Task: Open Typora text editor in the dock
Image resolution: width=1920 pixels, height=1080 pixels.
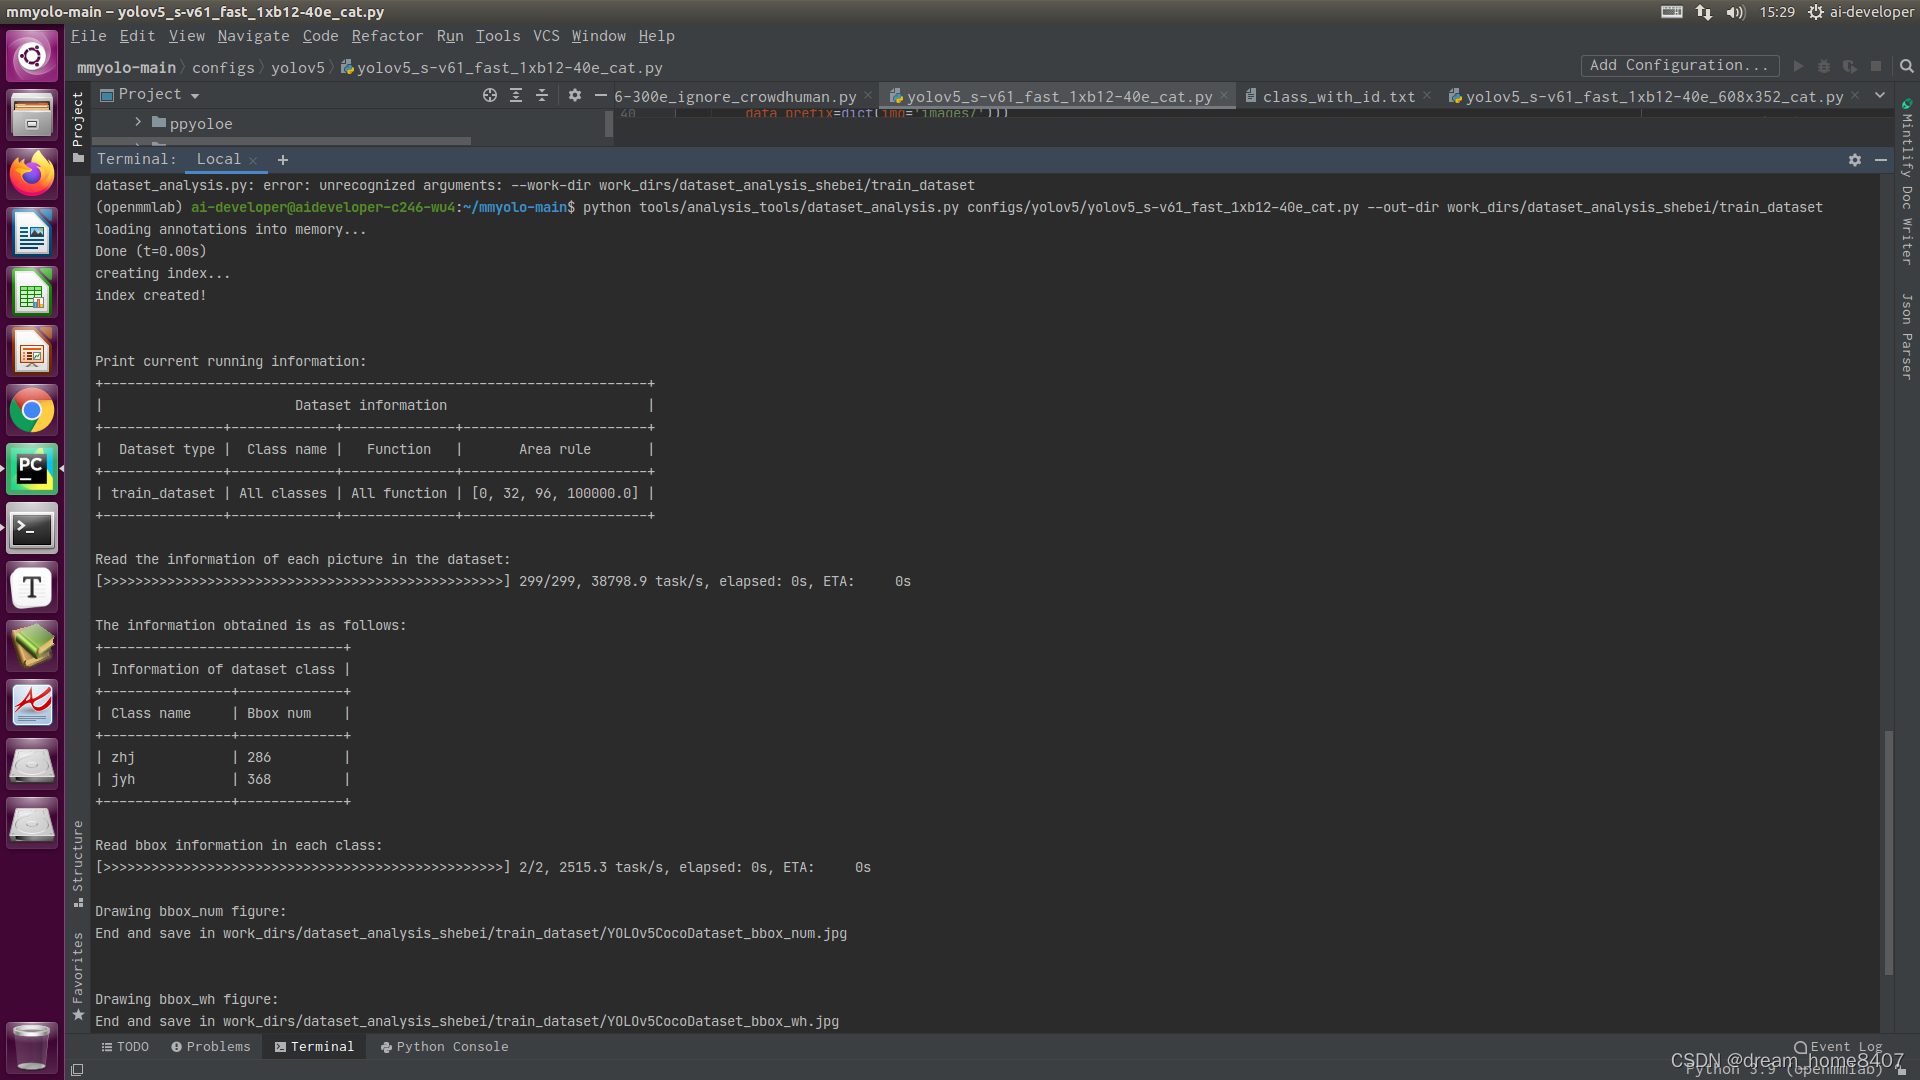Action: coord(32,587)
